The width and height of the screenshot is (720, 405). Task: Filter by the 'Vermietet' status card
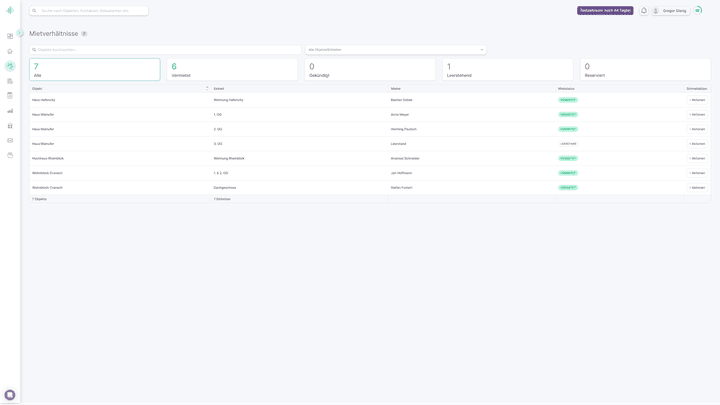(x=232, y=69)
